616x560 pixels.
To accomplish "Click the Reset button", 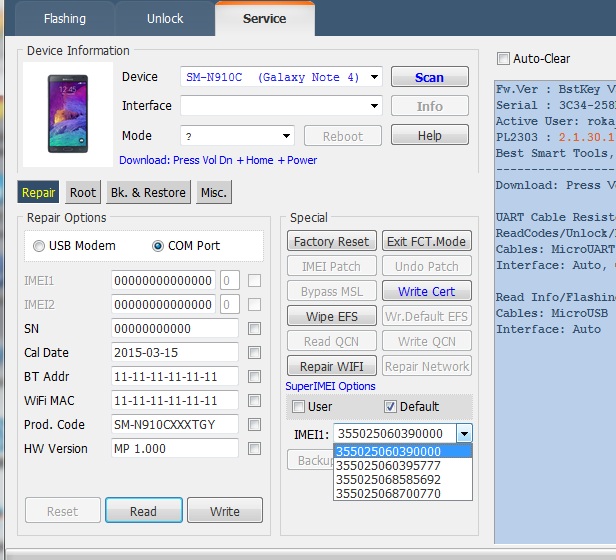I will (x=63, y=510).
